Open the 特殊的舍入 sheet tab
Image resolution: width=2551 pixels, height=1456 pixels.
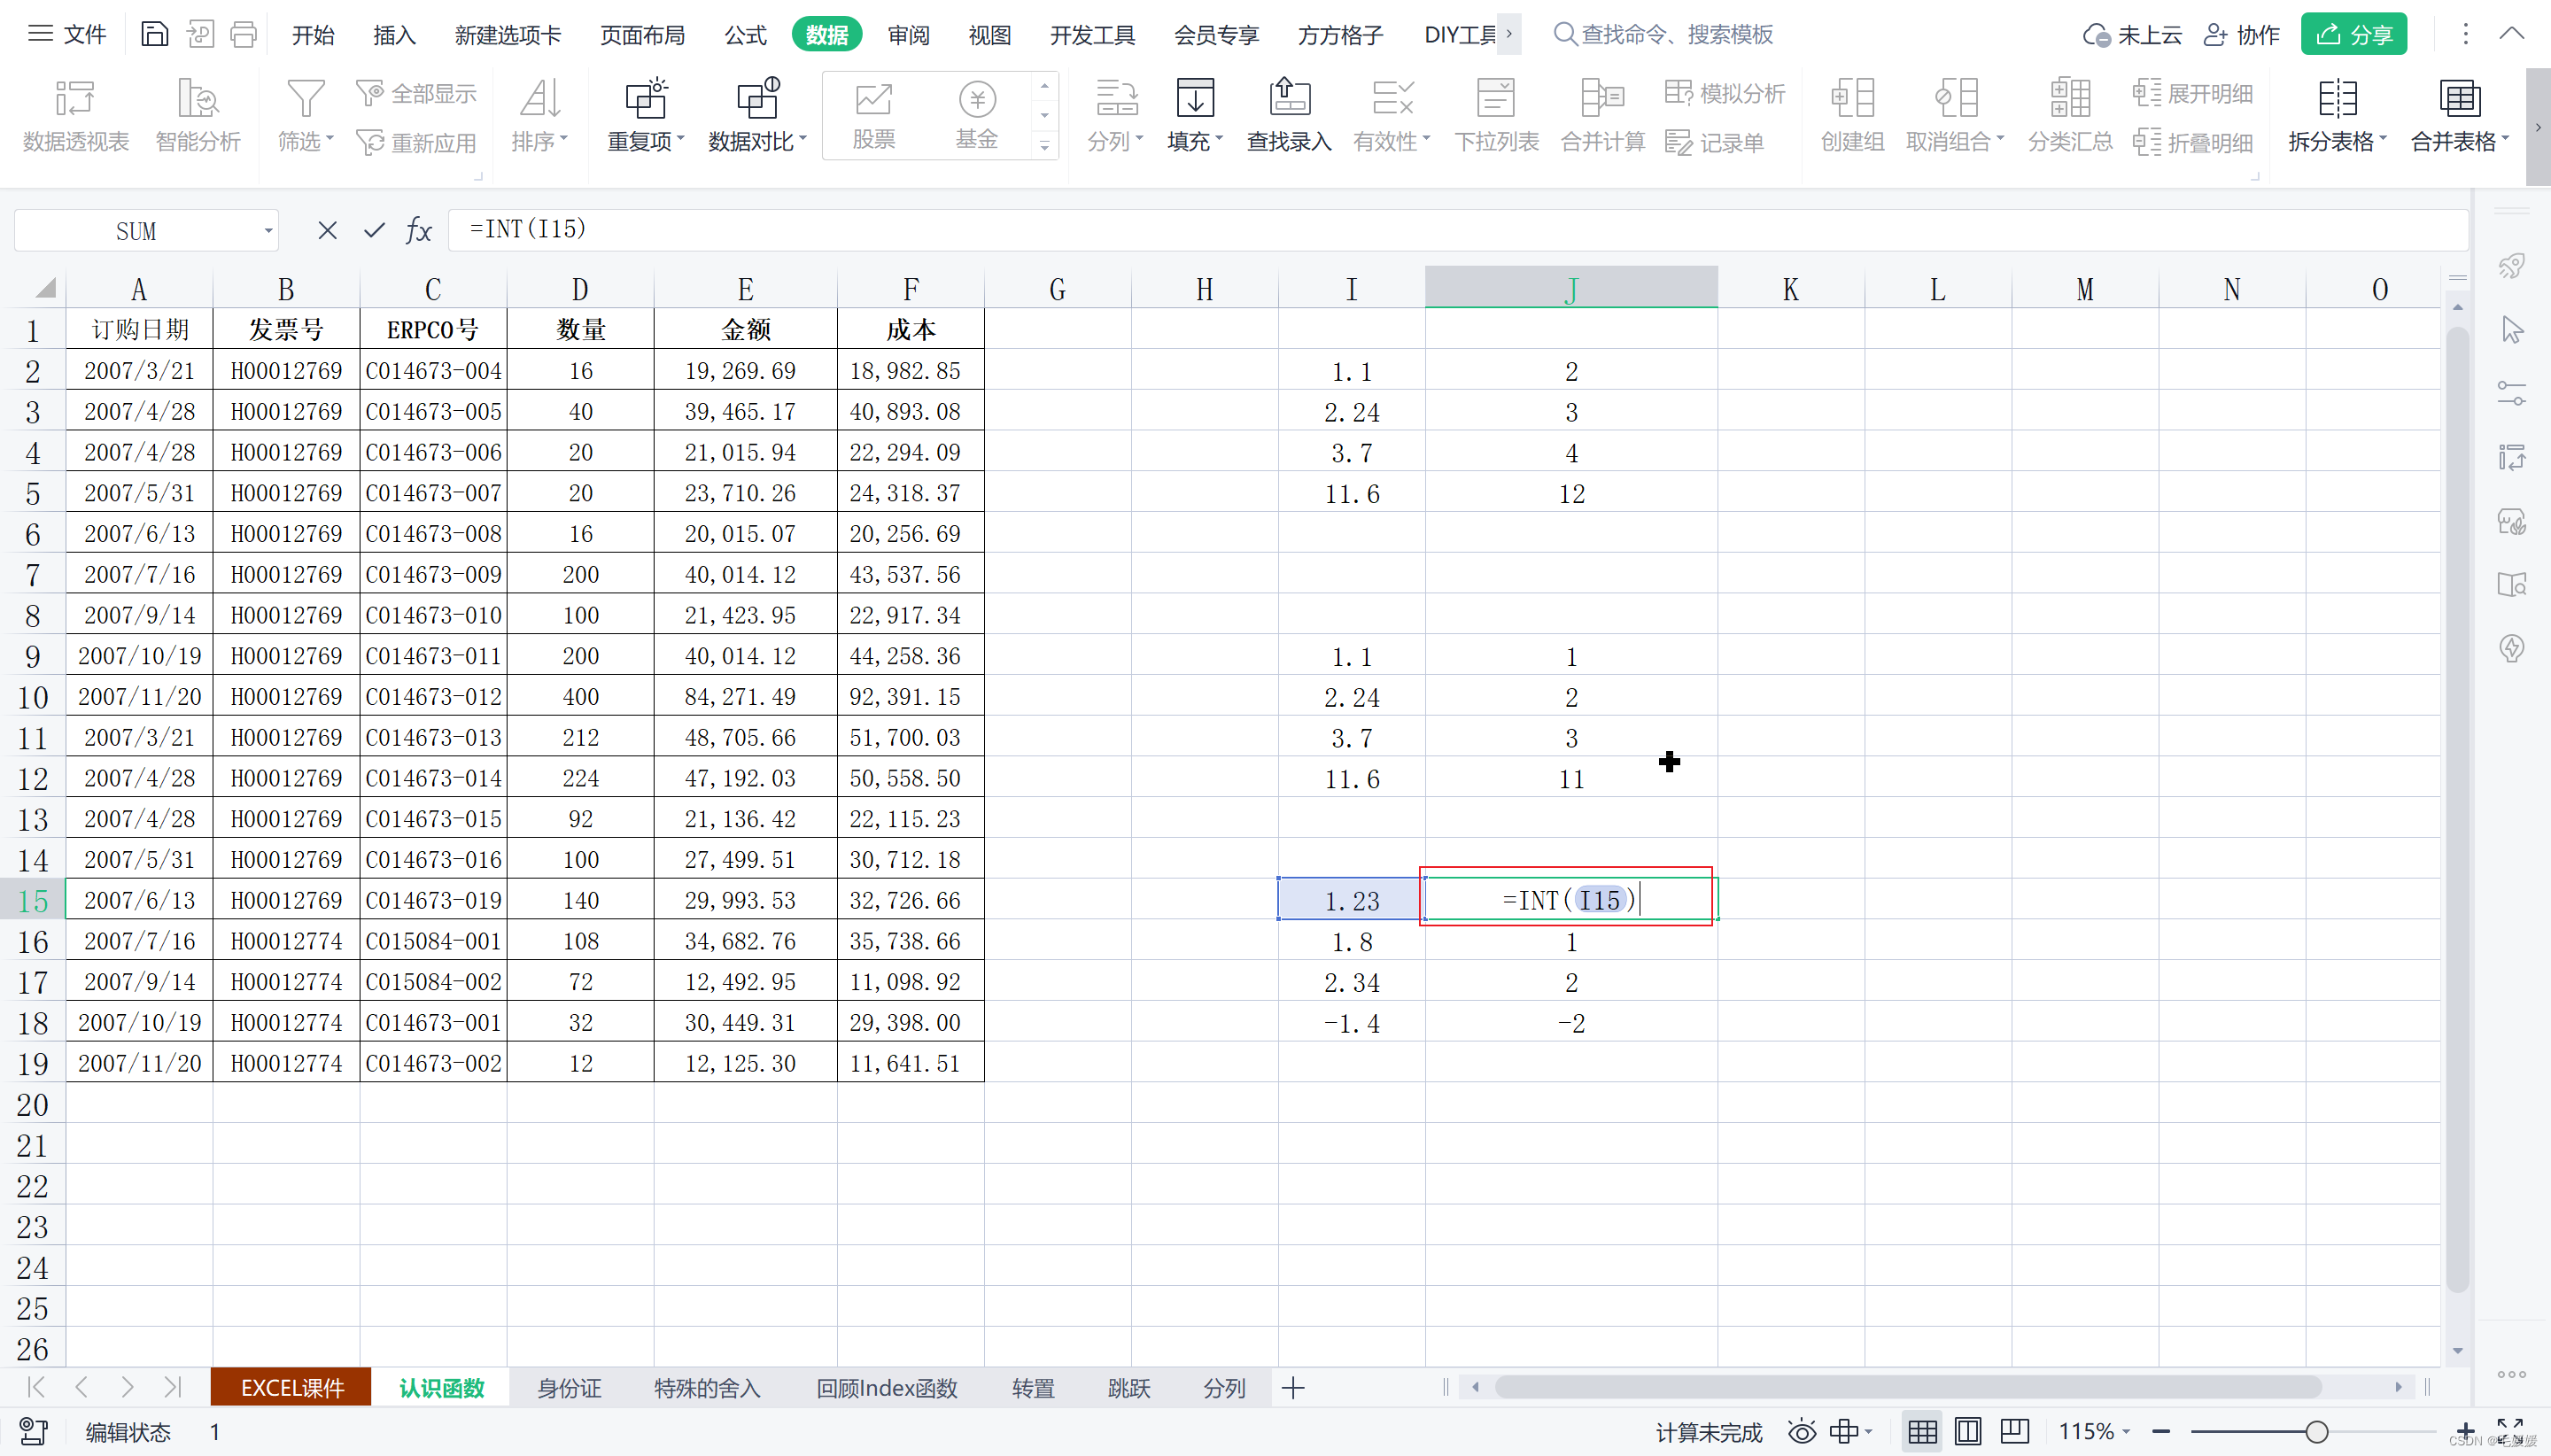[707, 1388]
